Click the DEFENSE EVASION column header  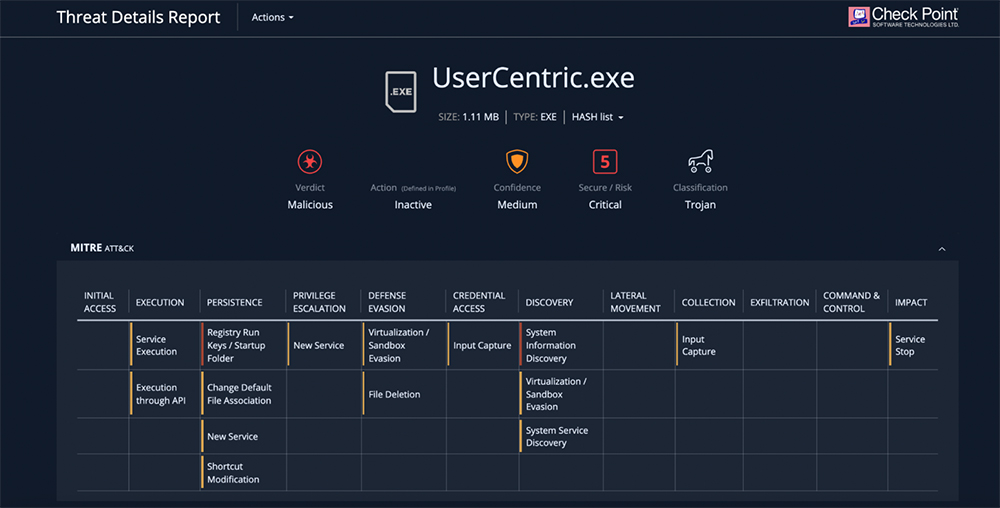[x=387, y=302]
